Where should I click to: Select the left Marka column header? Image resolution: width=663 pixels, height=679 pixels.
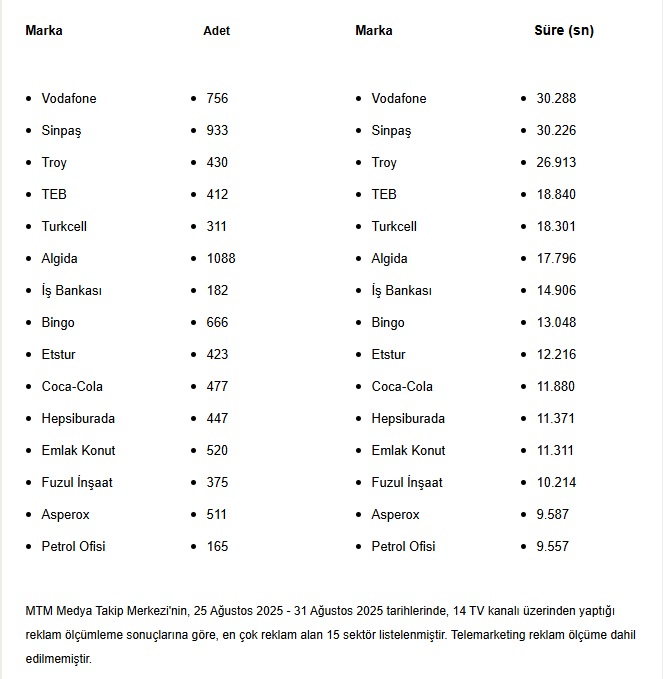tap(44, 31)
